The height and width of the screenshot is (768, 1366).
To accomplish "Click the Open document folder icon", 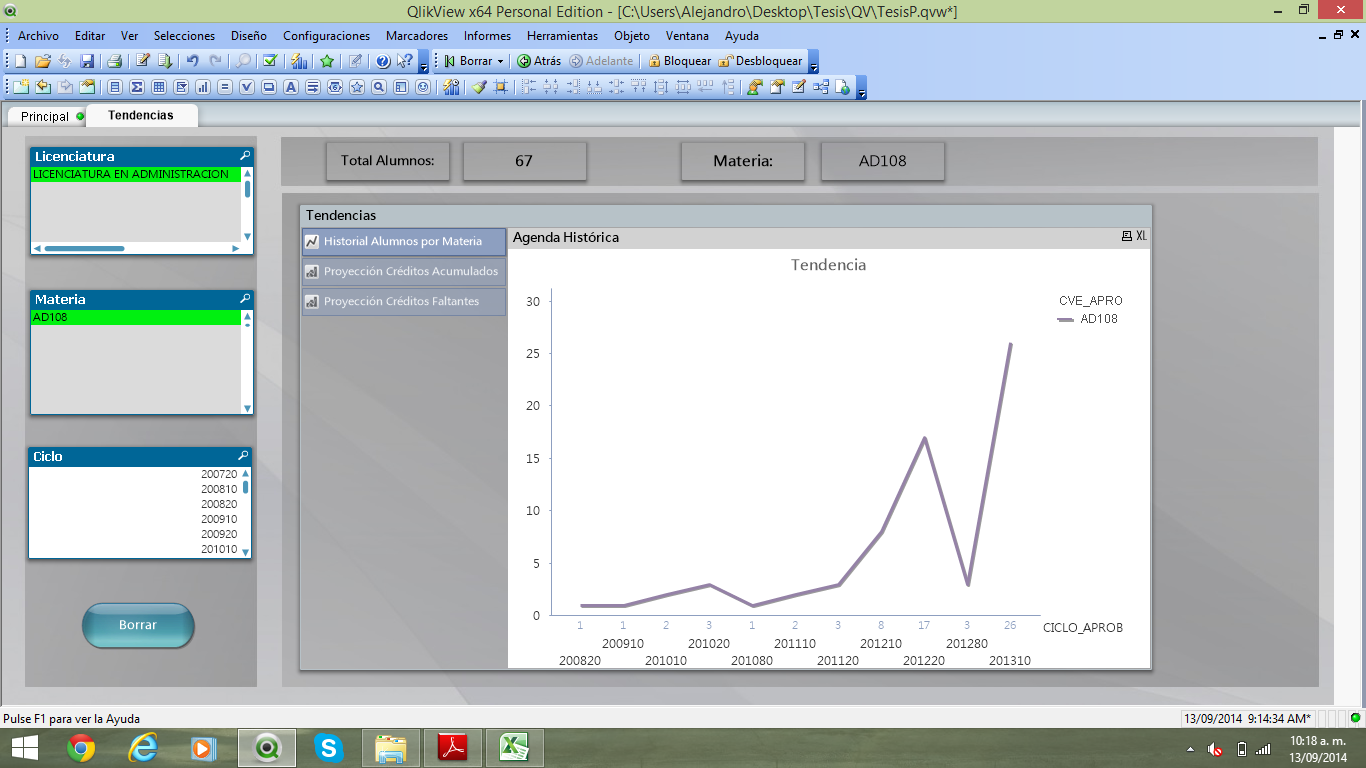I will tap(43, 61).
